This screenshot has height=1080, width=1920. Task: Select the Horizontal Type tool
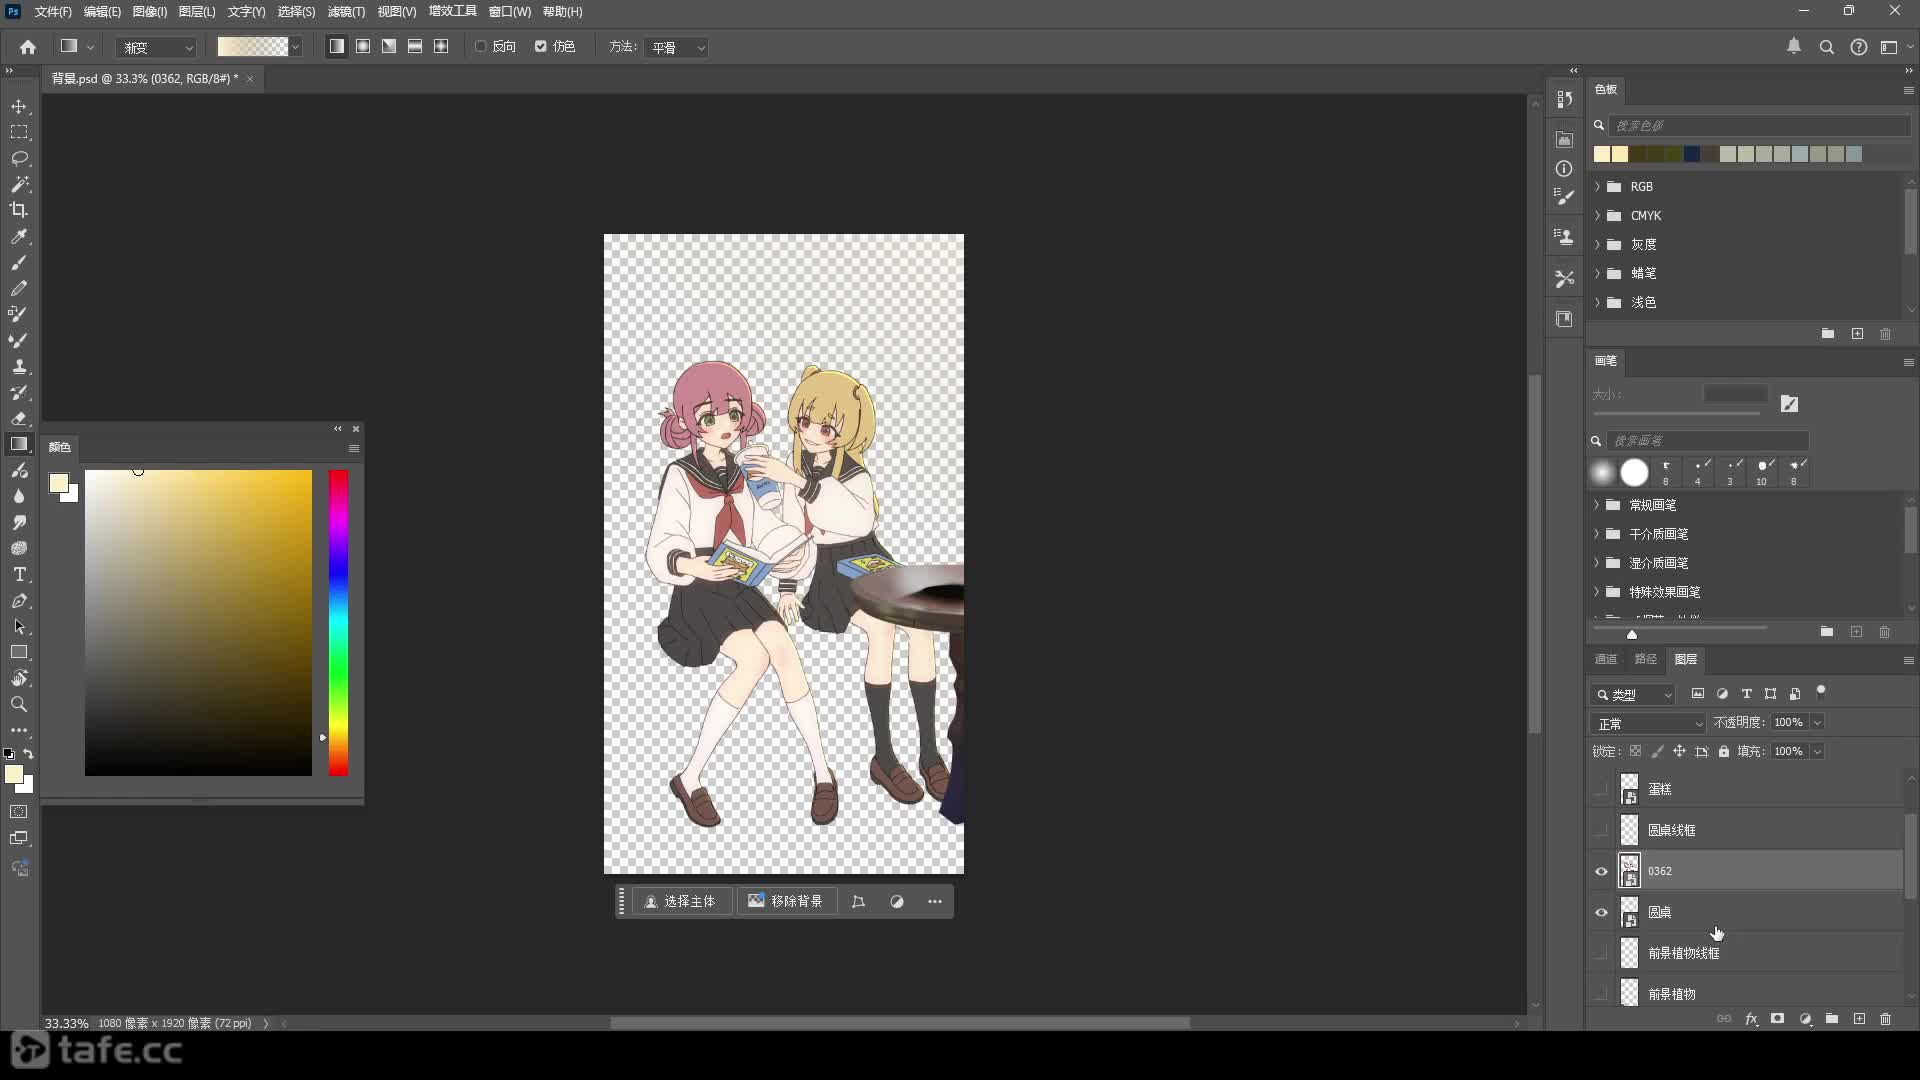click(x=19, y=575)
